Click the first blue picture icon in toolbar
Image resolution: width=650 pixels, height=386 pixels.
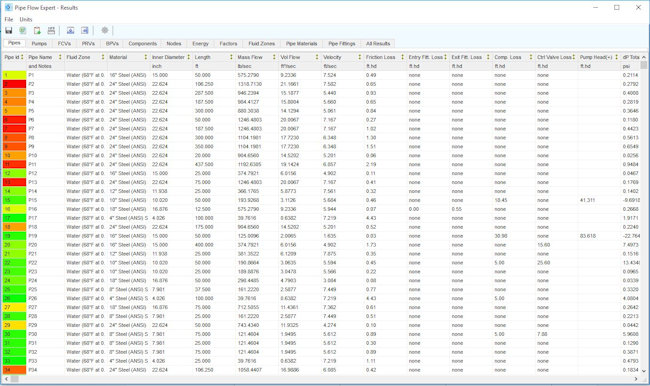coord(70,30)
